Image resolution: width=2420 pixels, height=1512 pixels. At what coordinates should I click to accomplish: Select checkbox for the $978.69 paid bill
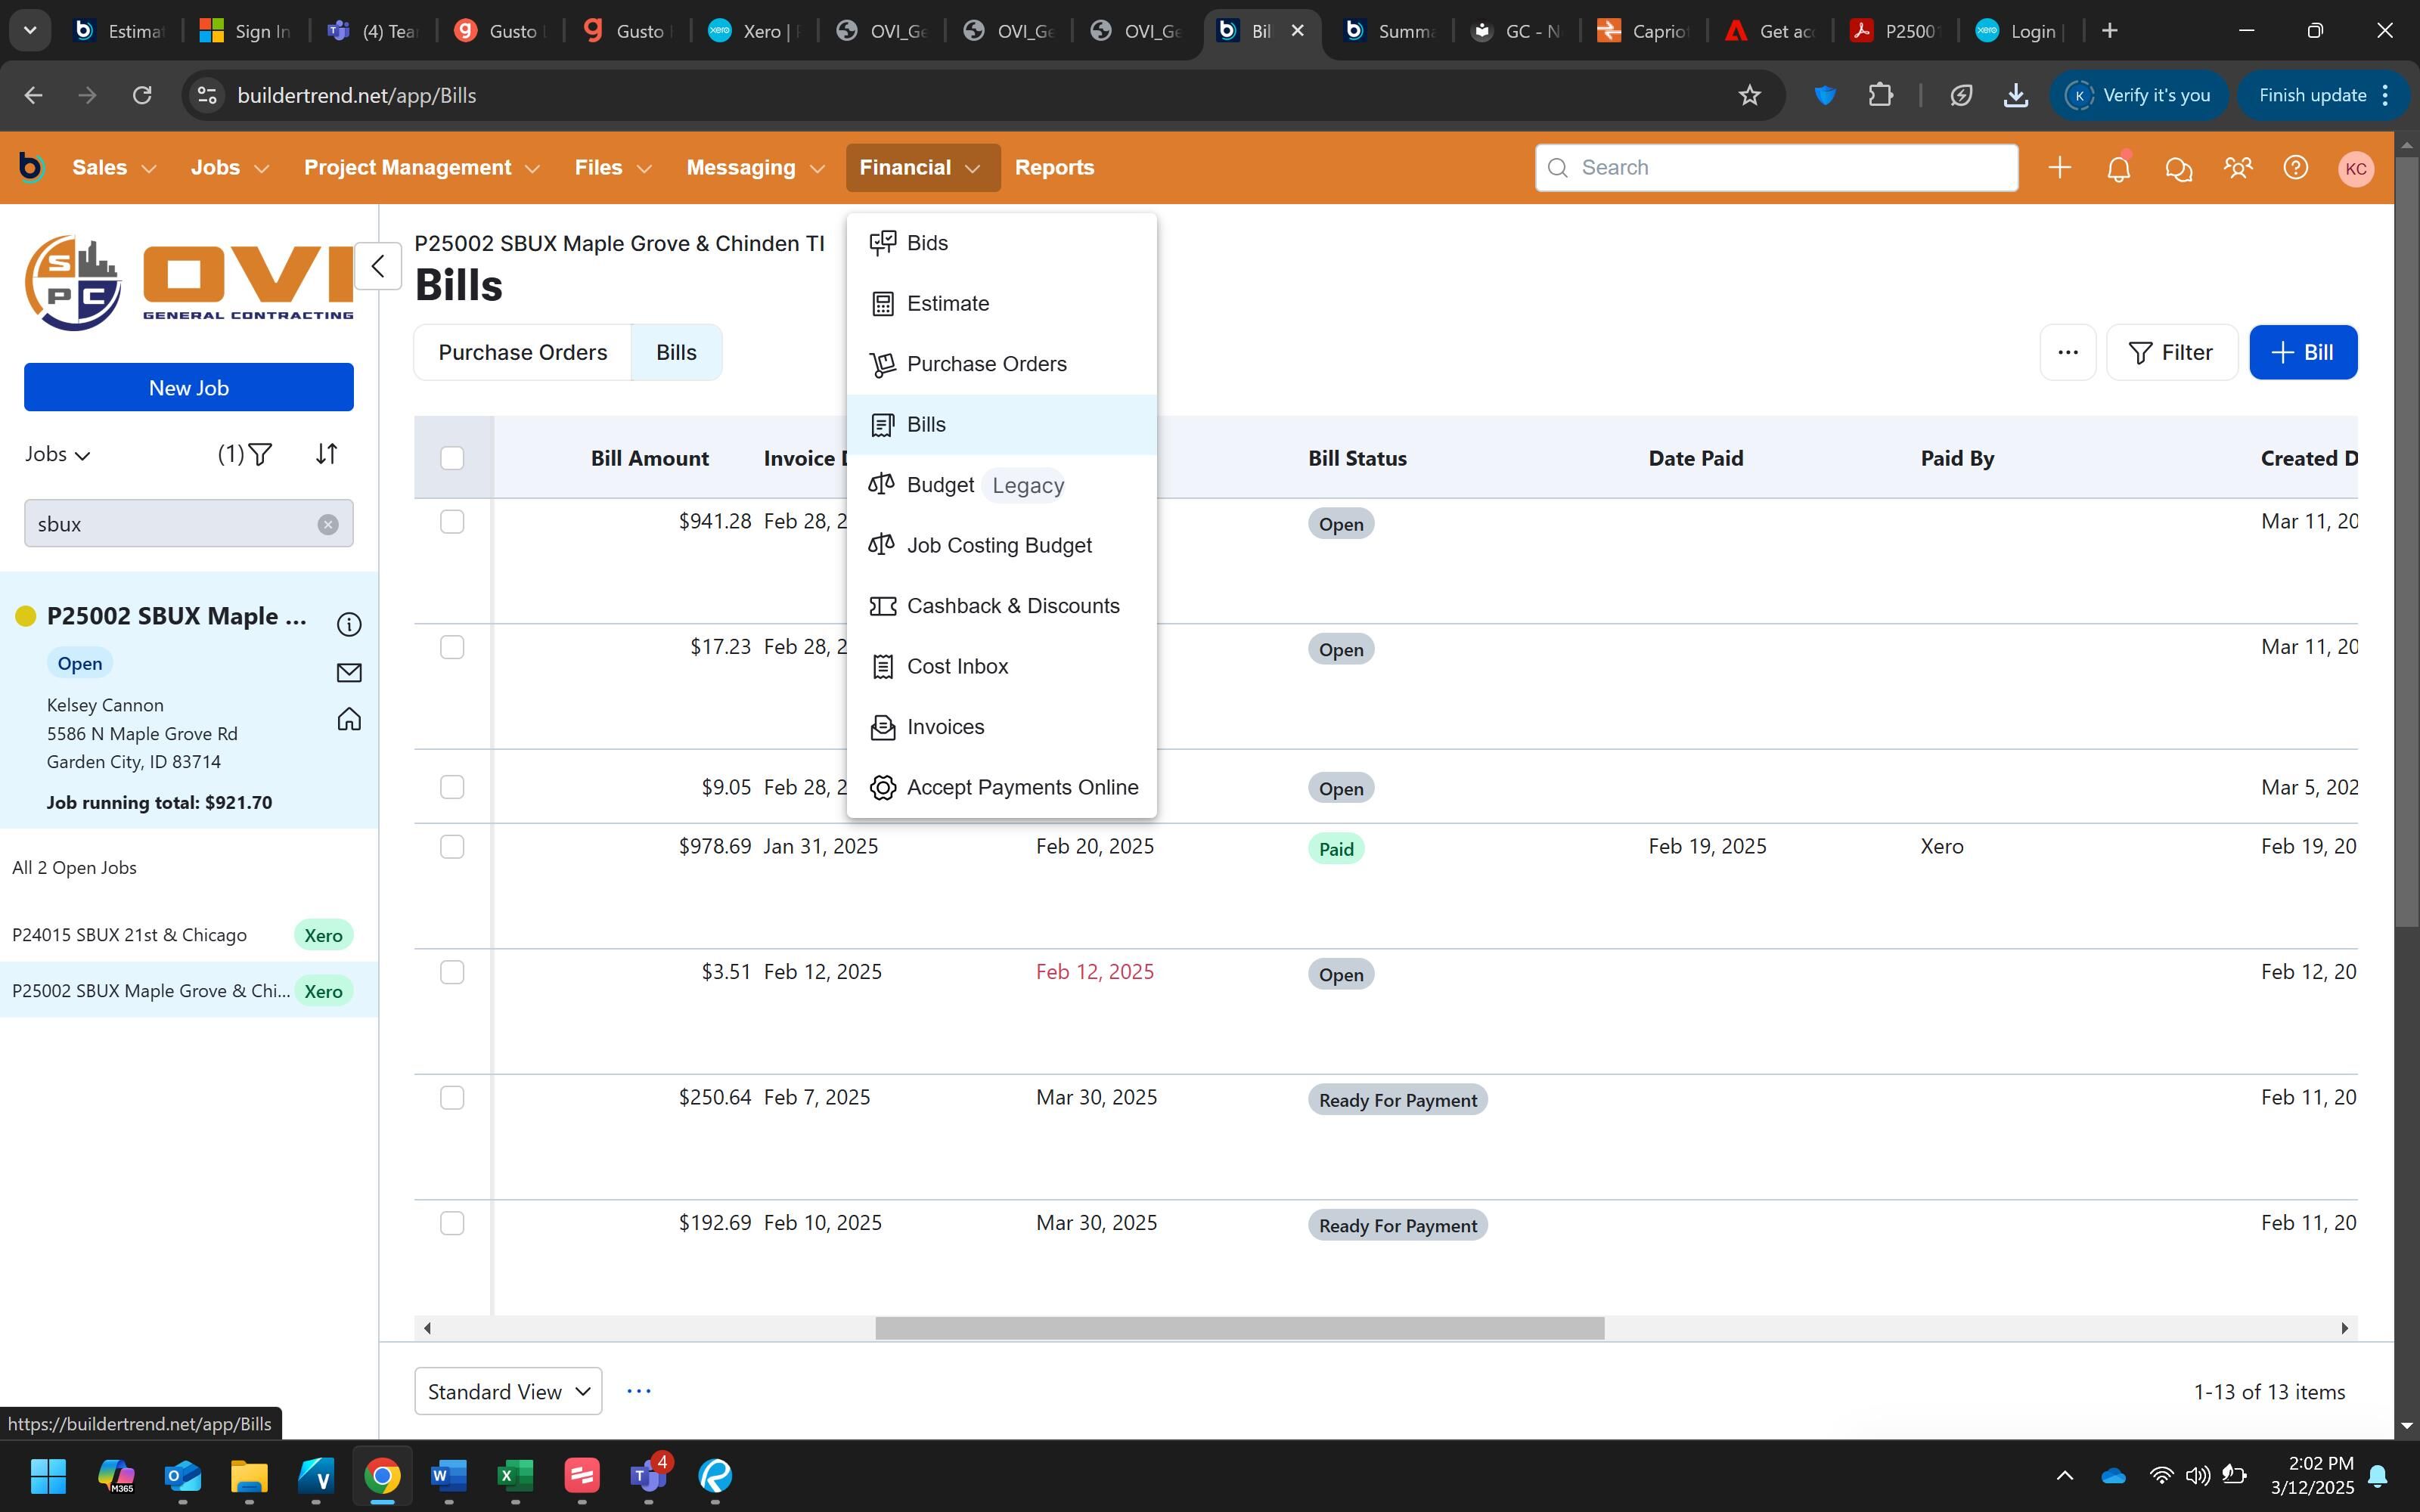tap(452, 847)
